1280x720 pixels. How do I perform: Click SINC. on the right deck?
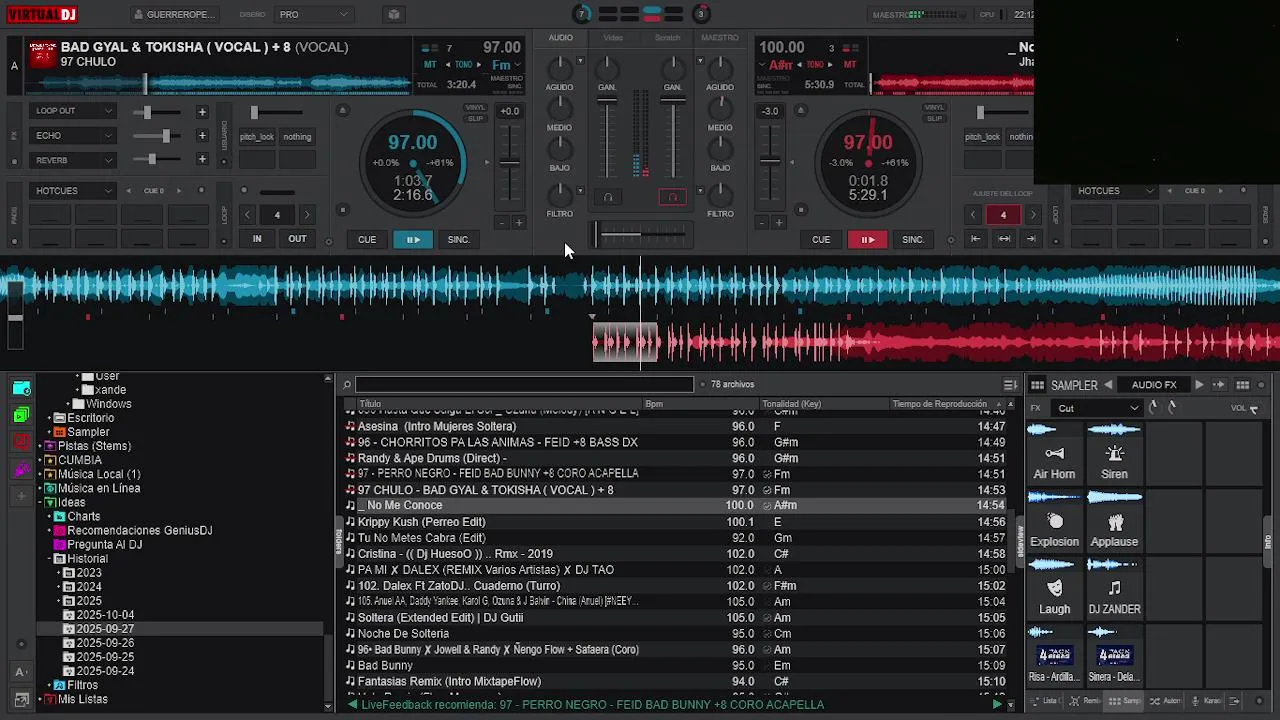[x=913, y=240]
